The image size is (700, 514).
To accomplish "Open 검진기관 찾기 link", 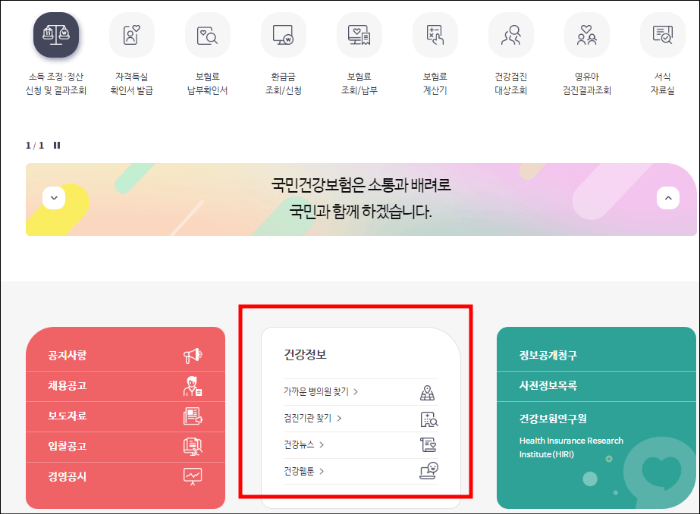I will click(x=312, y=418).
